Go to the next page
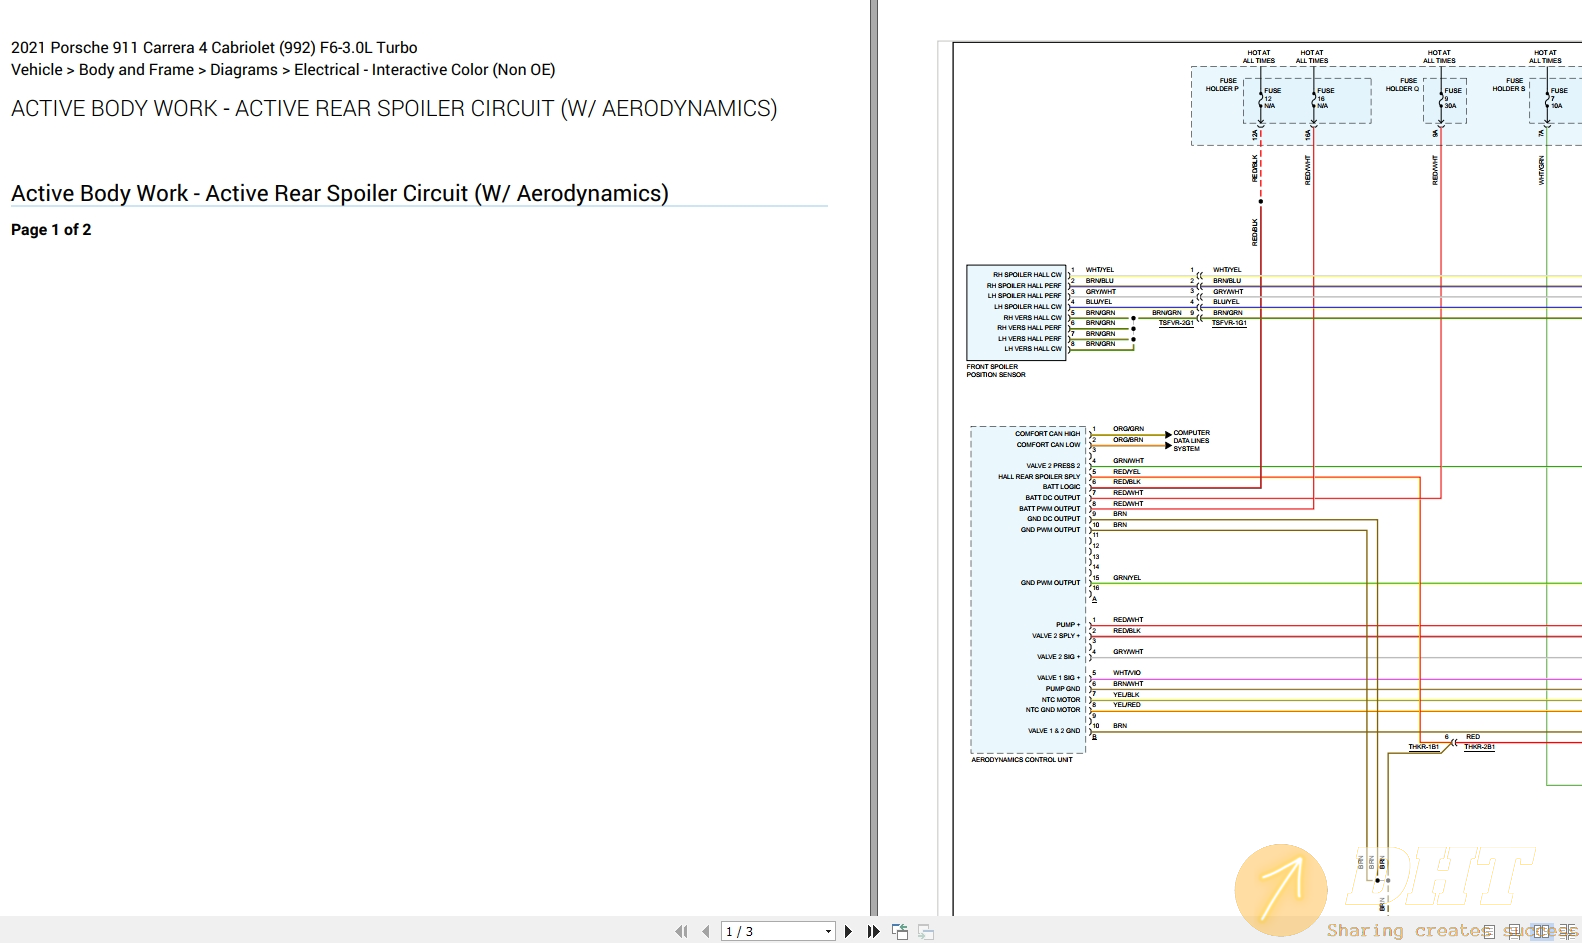The width and height of the screenshot is (1582, 943). tap(848, 931)
